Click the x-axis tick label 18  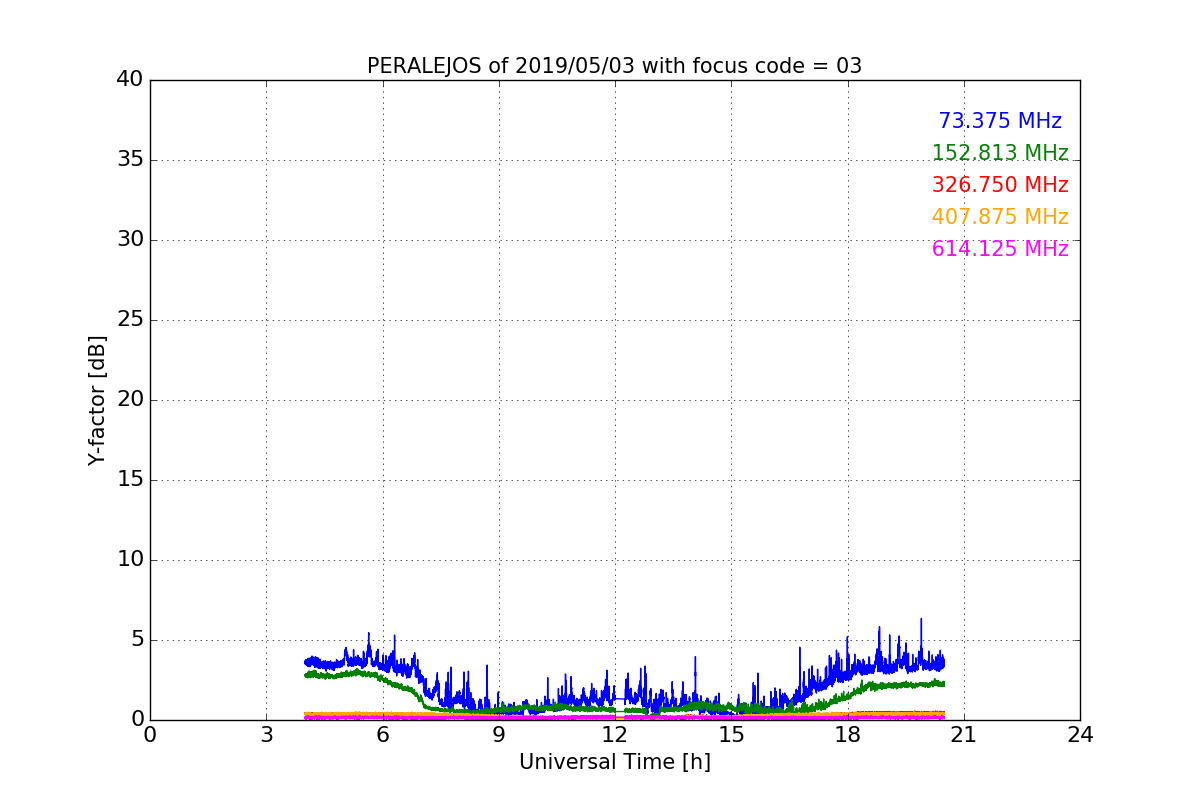pyautogui.click(x=847, y=735)
